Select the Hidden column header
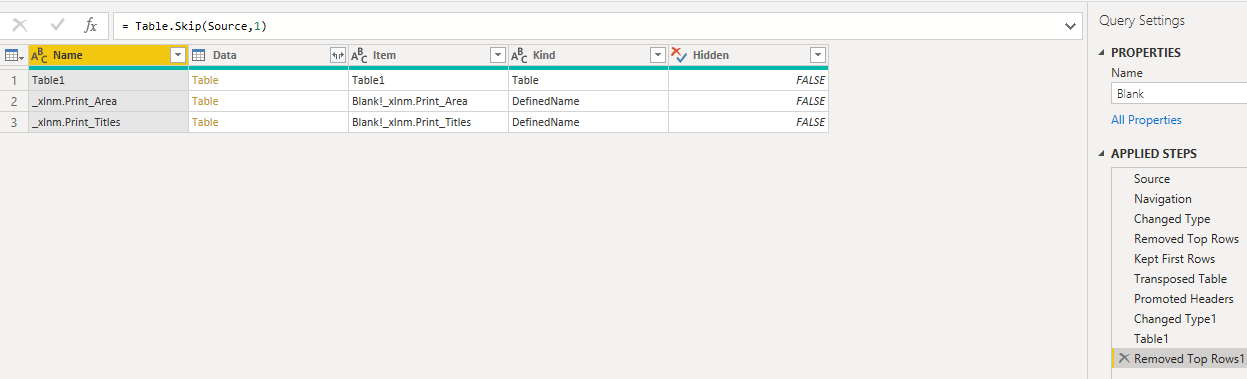 (748, 56)
